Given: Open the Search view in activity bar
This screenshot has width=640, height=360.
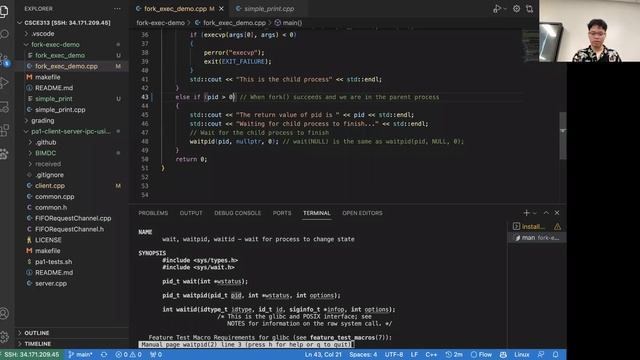Looking at the screenshot, I should [4, 34].
